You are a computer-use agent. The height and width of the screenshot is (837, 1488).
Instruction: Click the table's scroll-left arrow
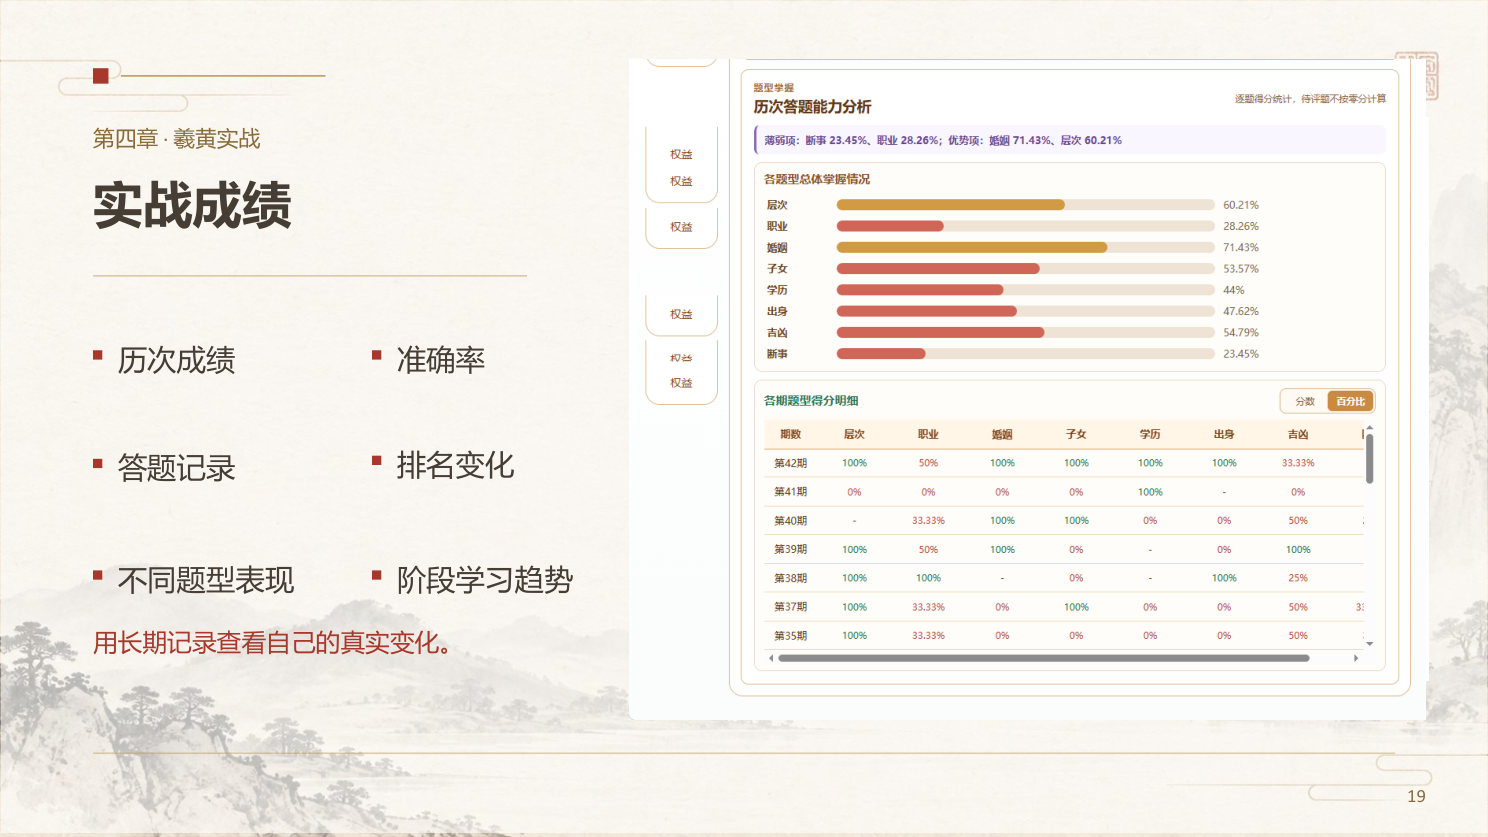[x=770, y=658]
